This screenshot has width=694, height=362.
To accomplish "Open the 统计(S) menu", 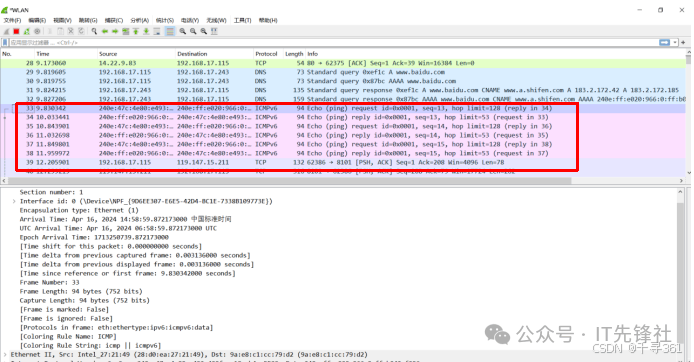I will [x=165, y=20].
